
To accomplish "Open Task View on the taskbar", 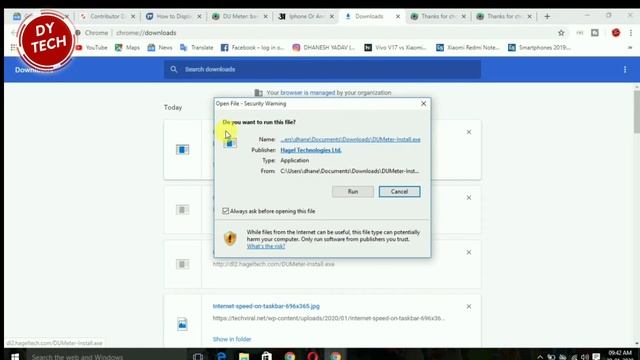I will pyautogui.click(x=198, y=356).
